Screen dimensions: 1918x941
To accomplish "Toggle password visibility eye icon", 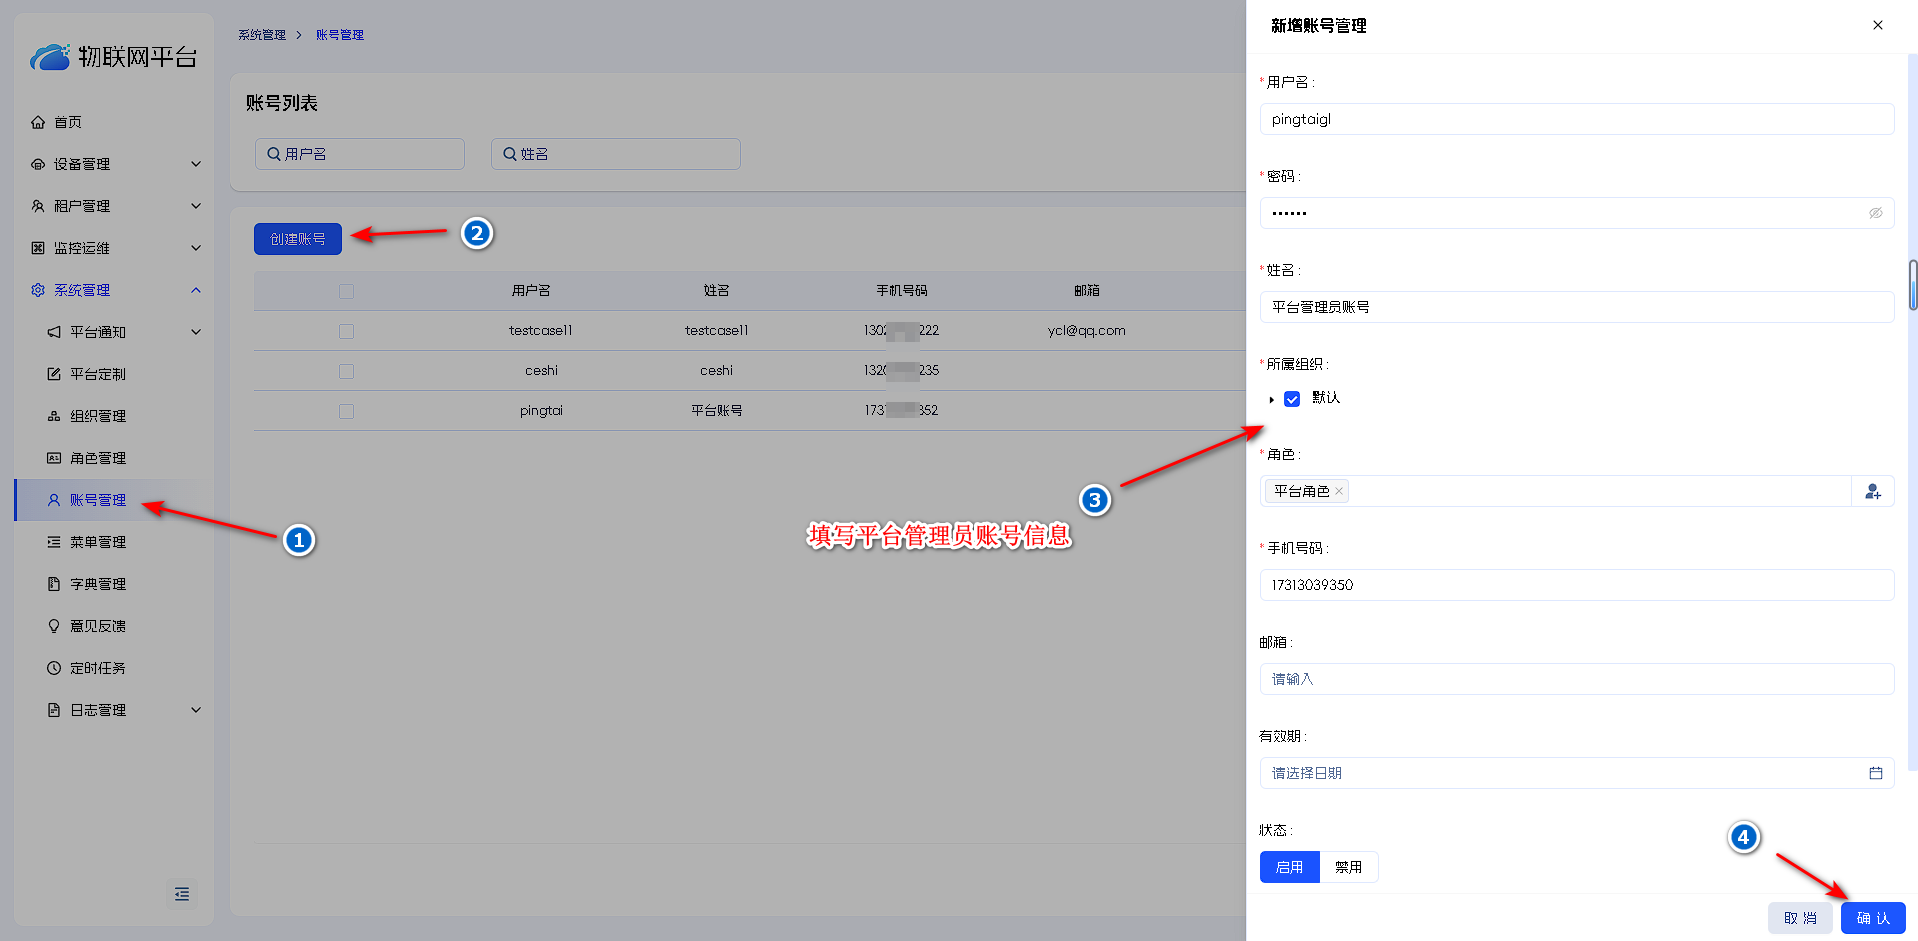I will click(x=1875, y=213).
